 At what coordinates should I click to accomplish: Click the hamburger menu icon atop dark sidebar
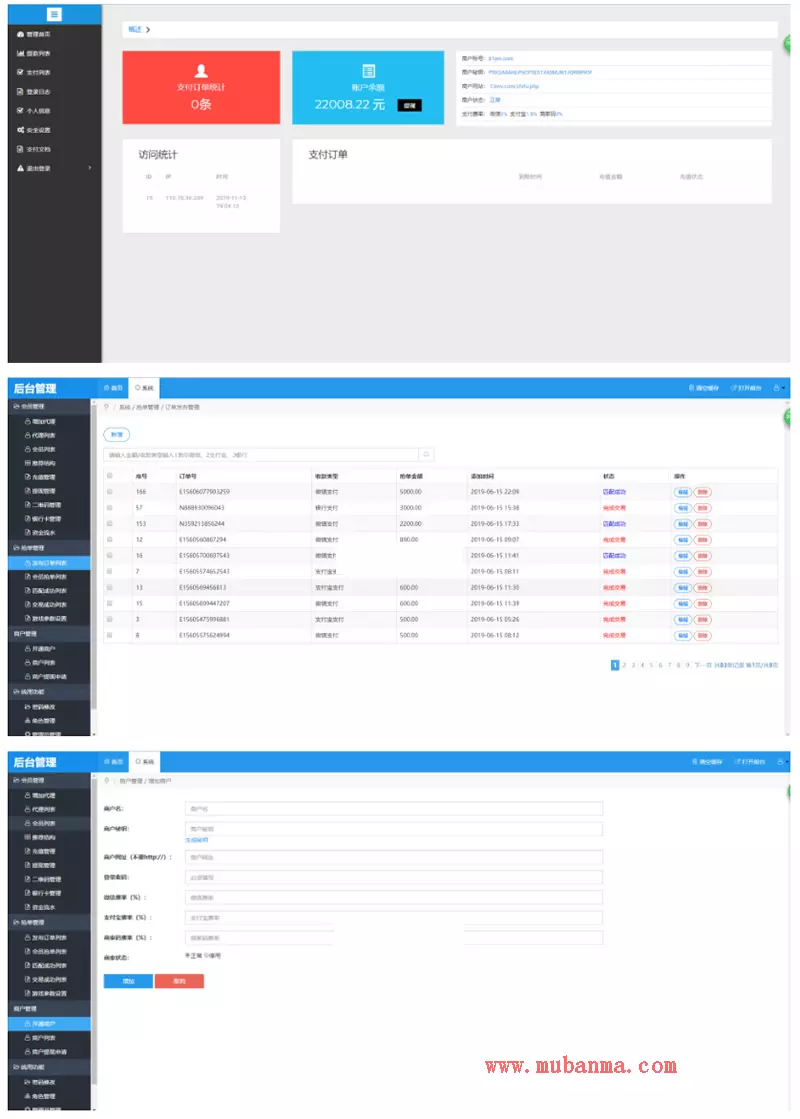54,14
